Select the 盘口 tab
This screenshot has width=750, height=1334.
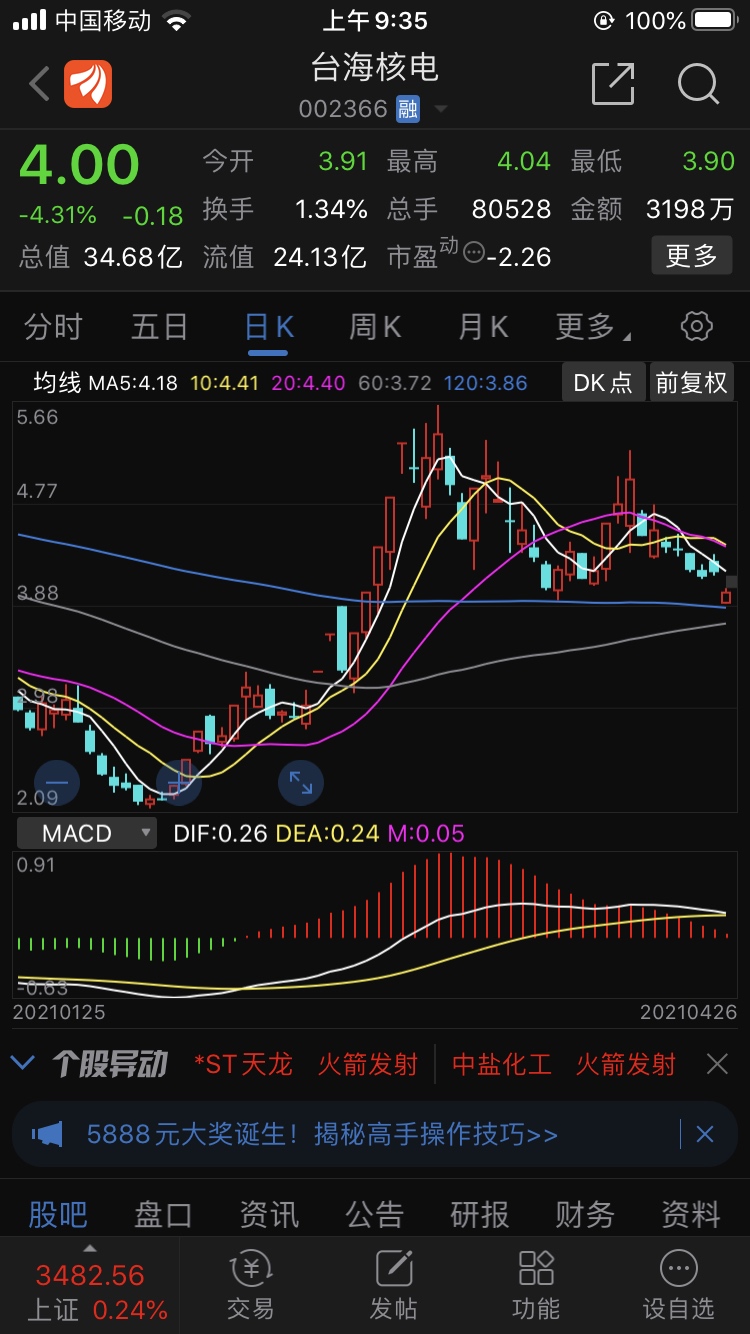pos(163,1214)
